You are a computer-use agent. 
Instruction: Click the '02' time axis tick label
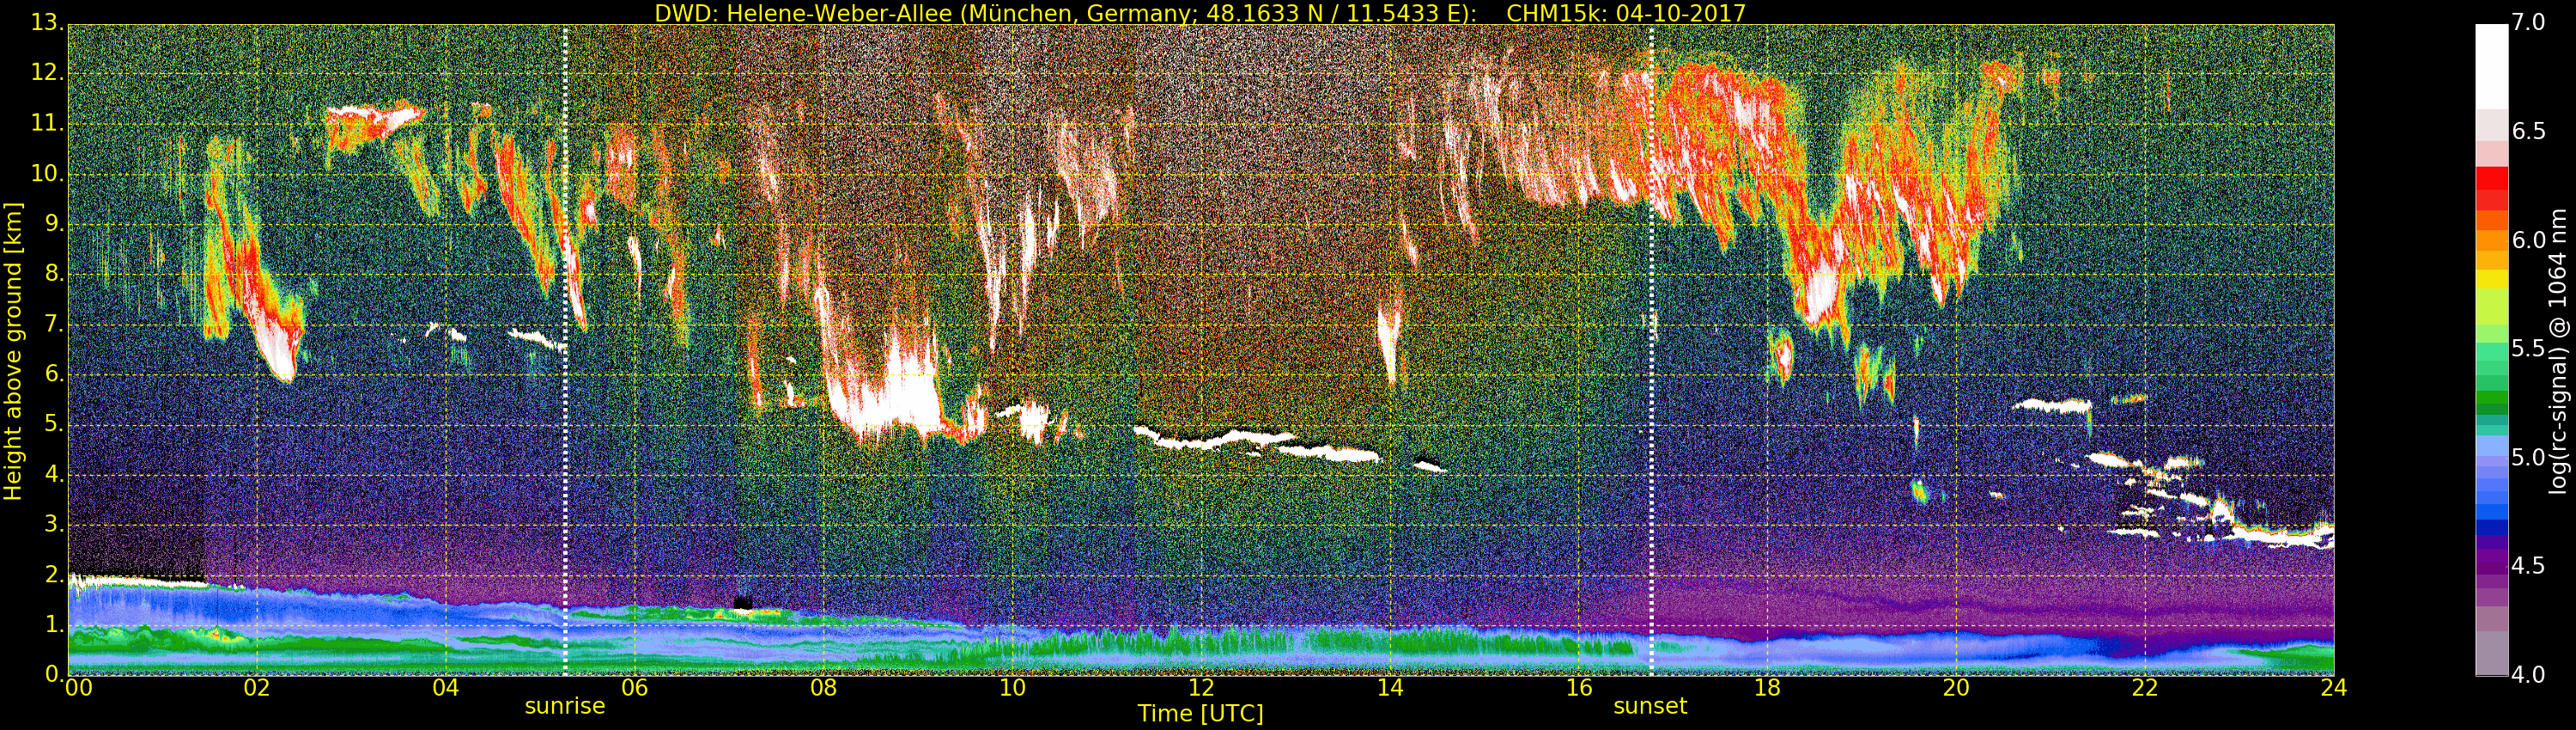pos(257,688)
